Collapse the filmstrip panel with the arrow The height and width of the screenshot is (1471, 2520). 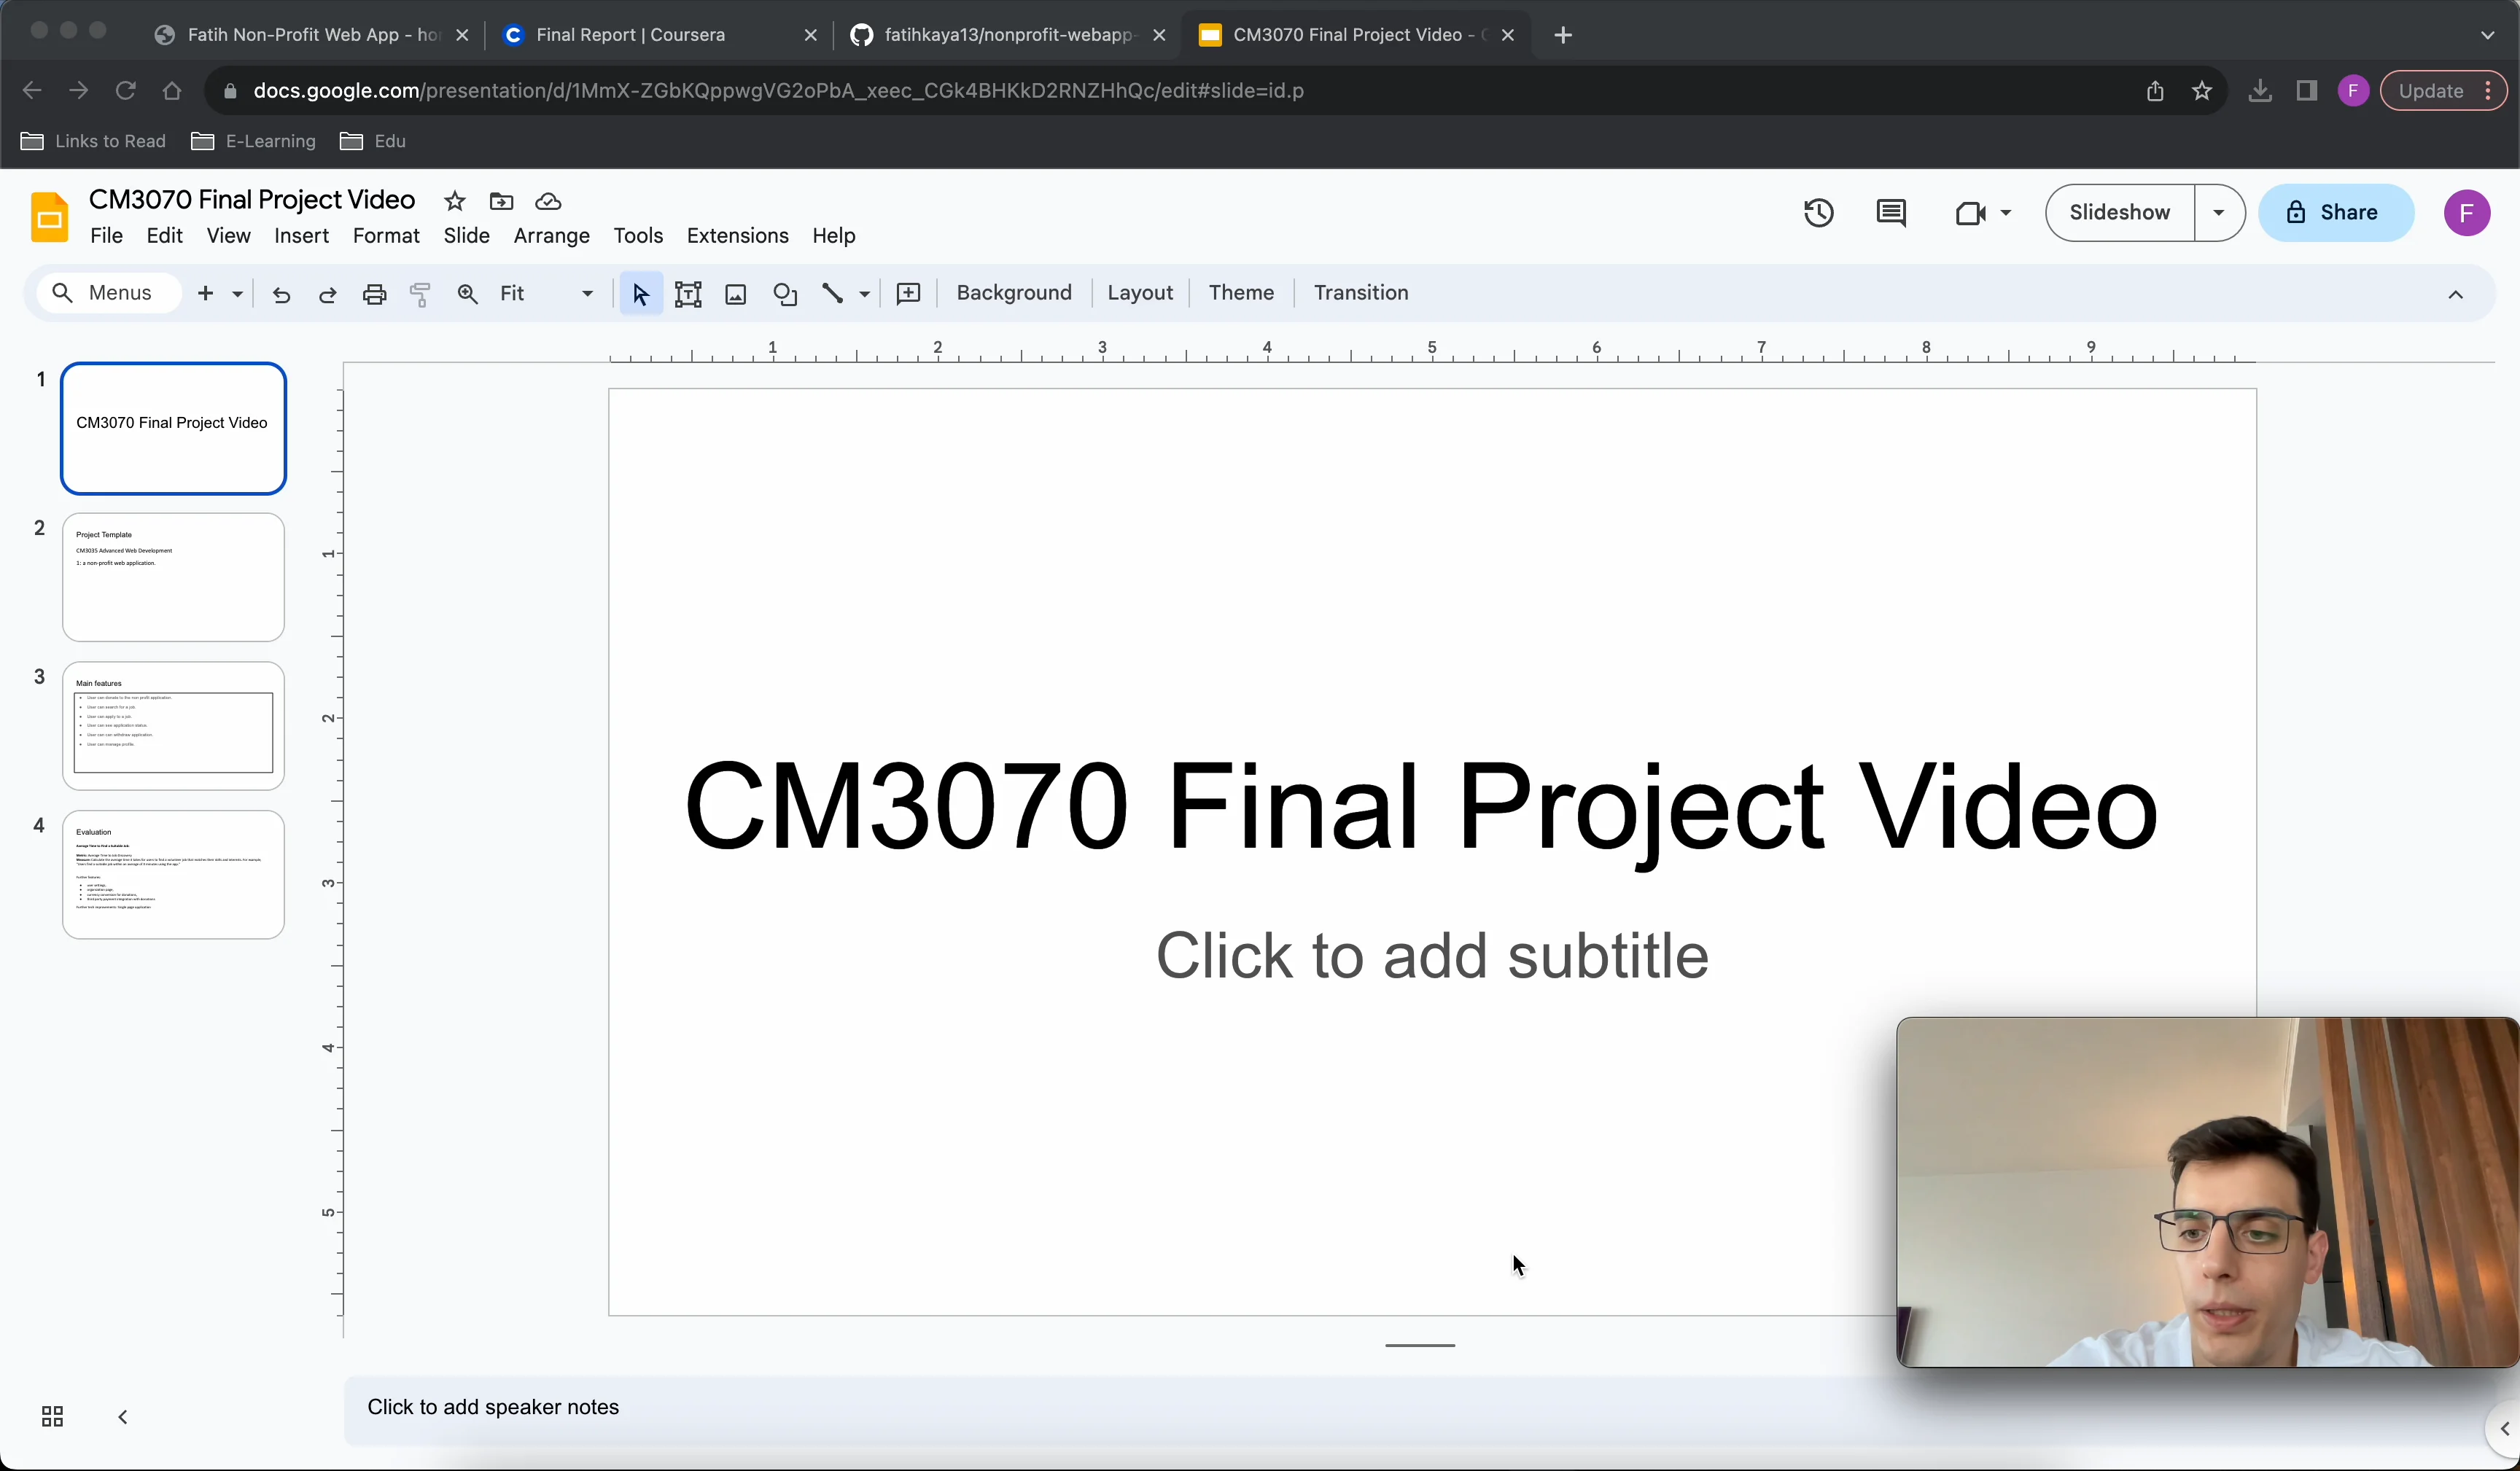(x=122, y=1417)
